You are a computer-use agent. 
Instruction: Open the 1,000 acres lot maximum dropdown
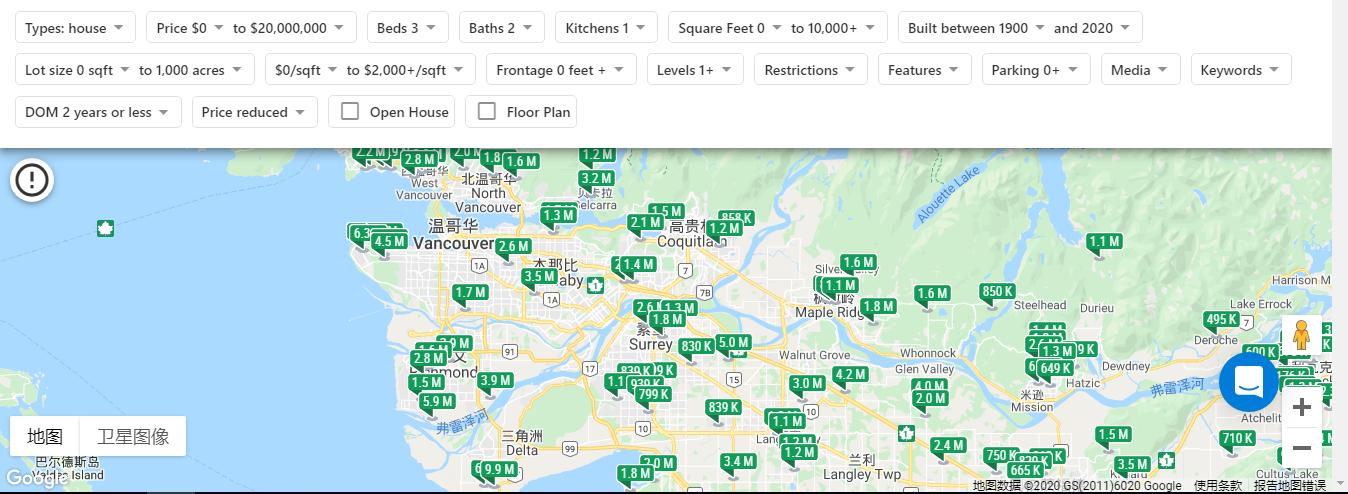pyautogui.click(x=191, y=70)
